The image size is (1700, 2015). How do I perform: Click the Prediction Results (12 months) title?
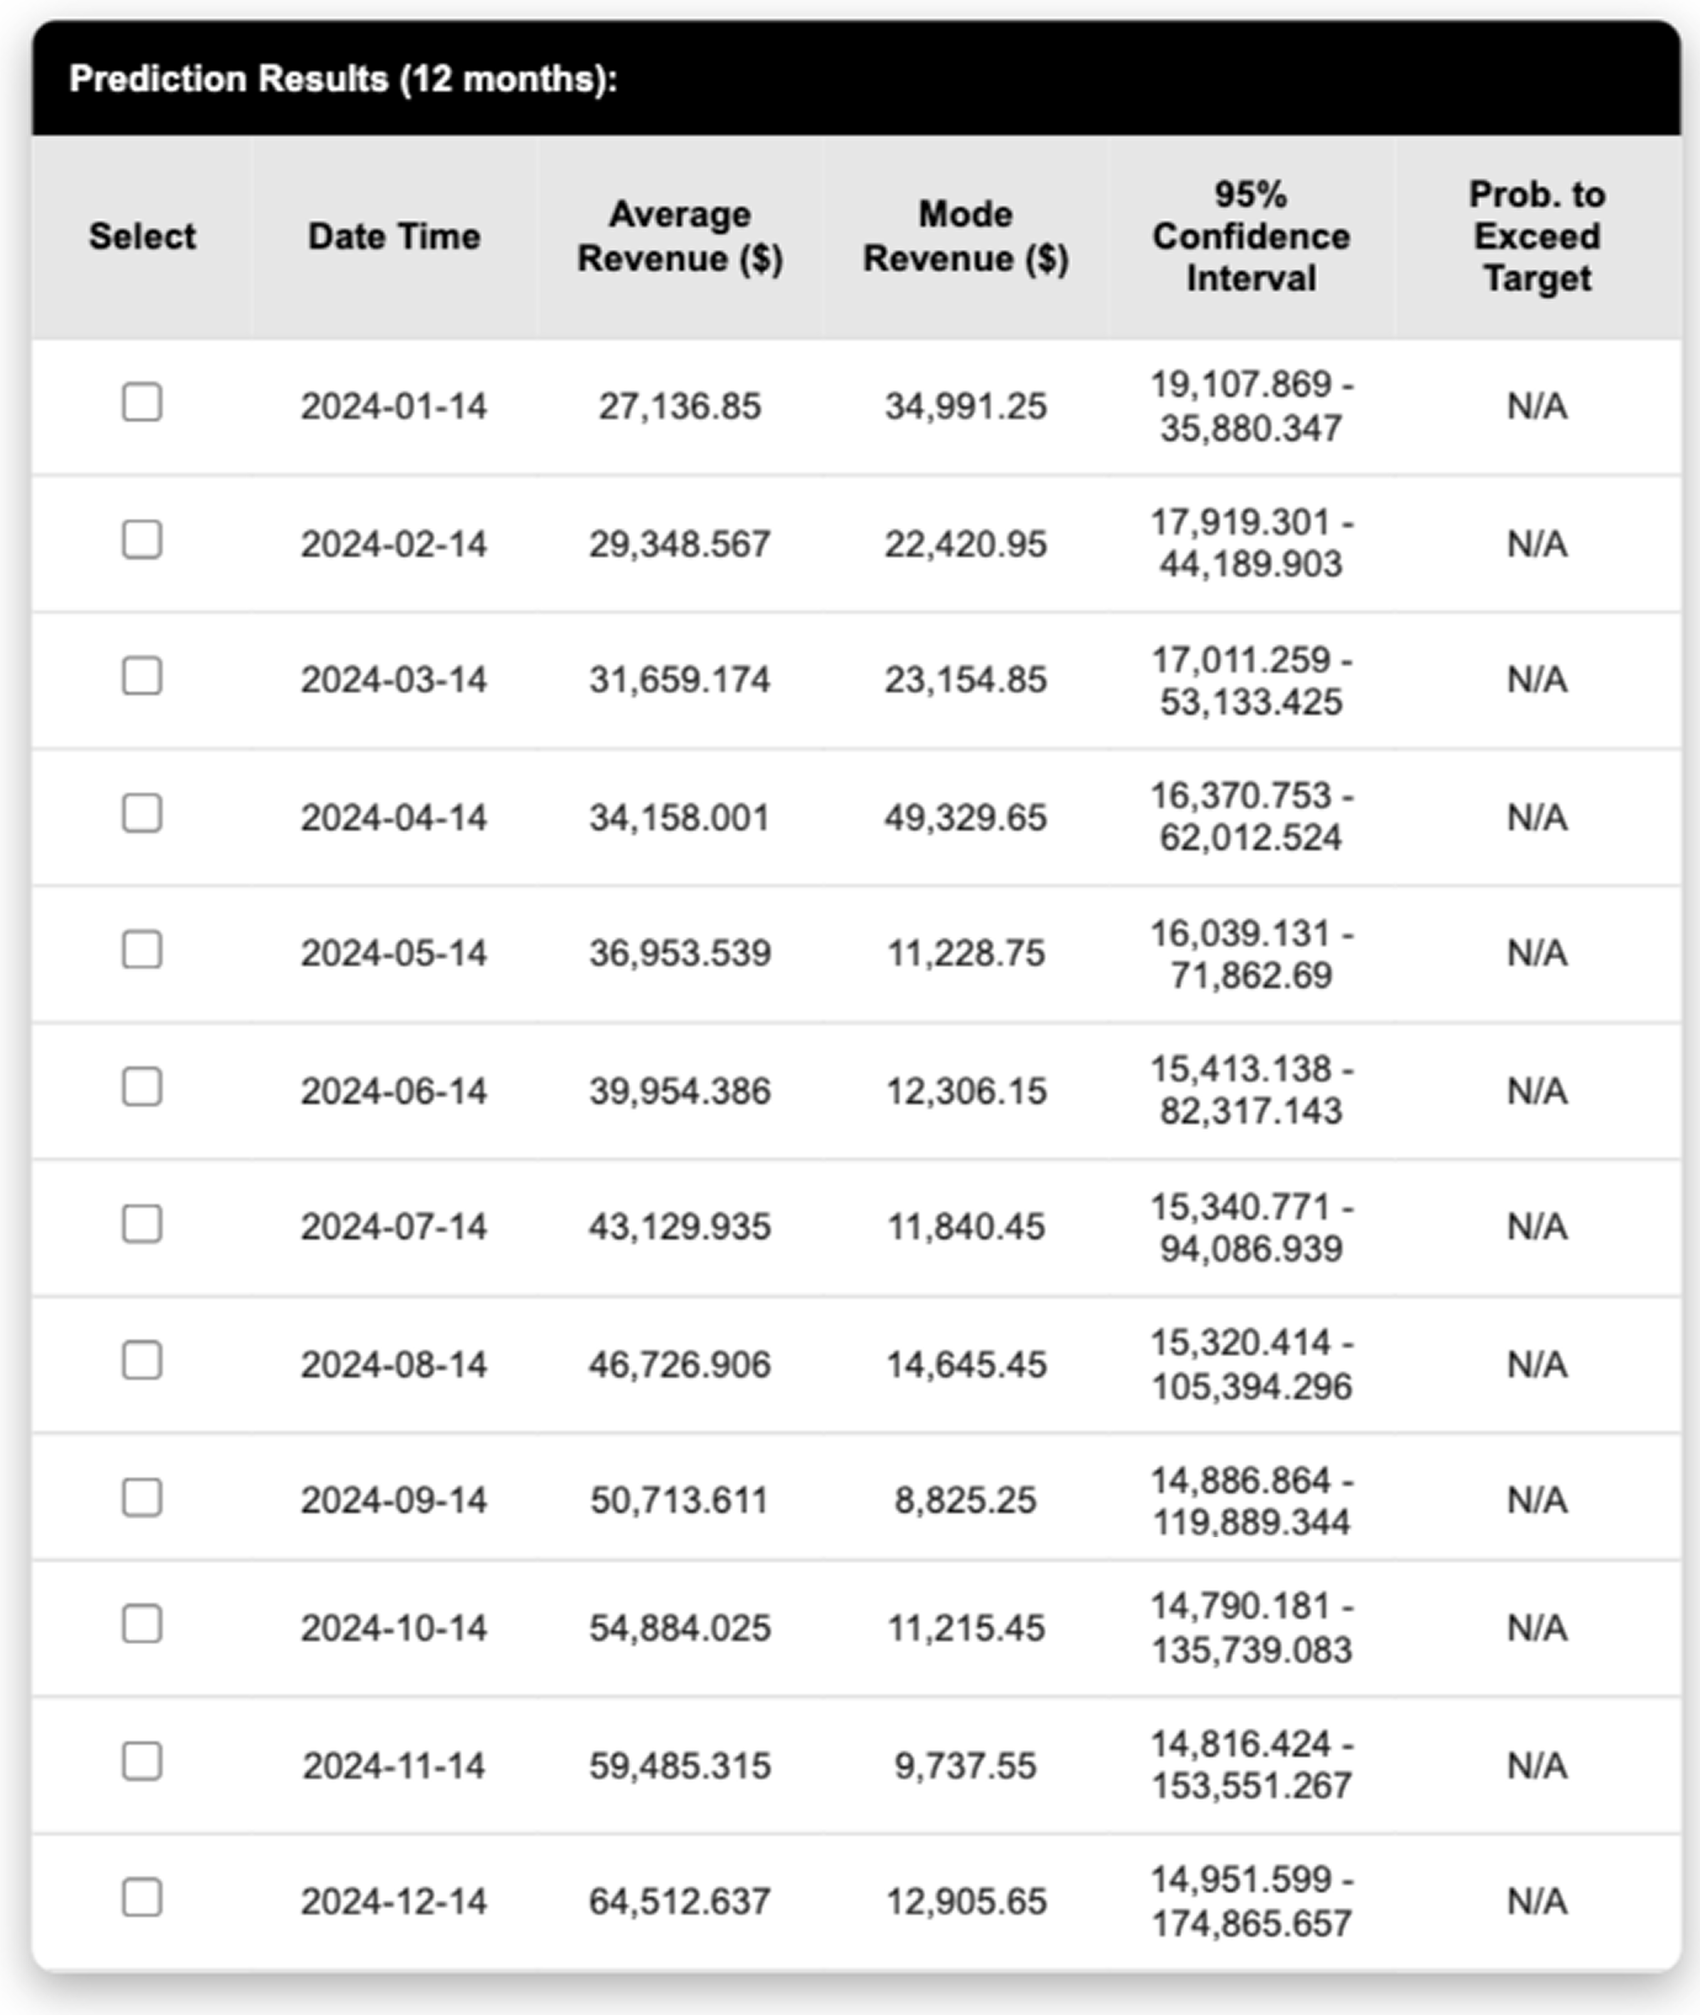343,79
